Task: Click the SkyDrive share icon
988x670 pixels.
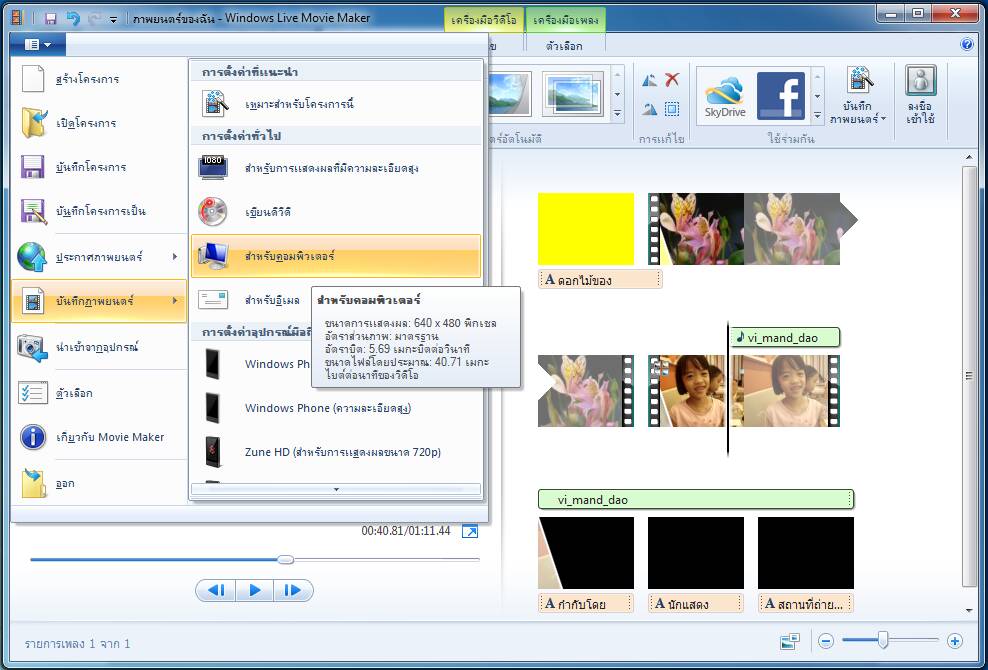Action: (x=725, y=97)
